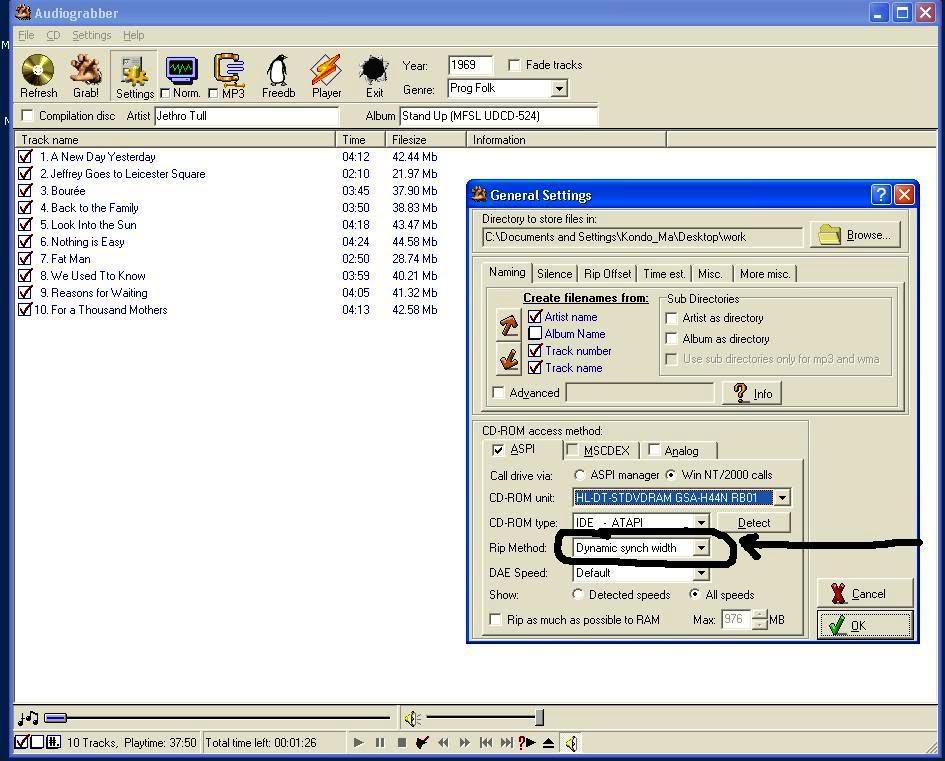Click the guitar icon in player bar
The width and height of the screenshot is (945, 761).
click(x=422, y=742)
